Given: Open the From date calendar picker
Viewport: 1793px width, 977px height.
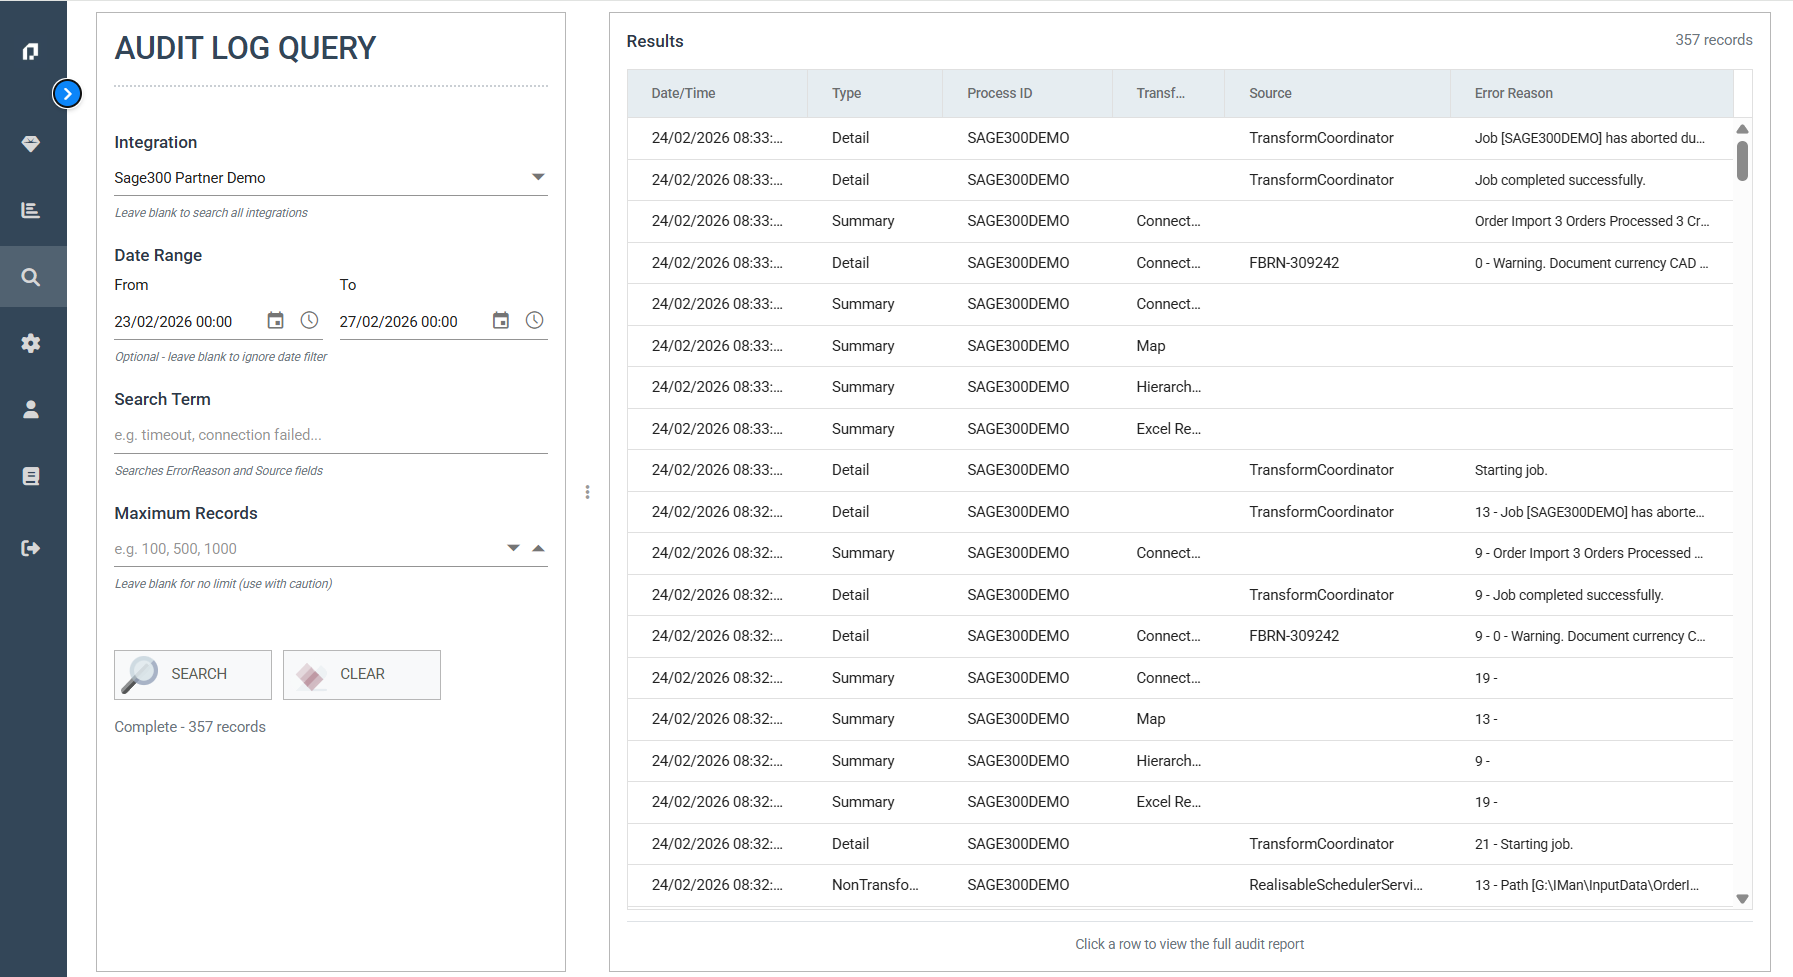Looking at the screenshot, I should point(275,321).
